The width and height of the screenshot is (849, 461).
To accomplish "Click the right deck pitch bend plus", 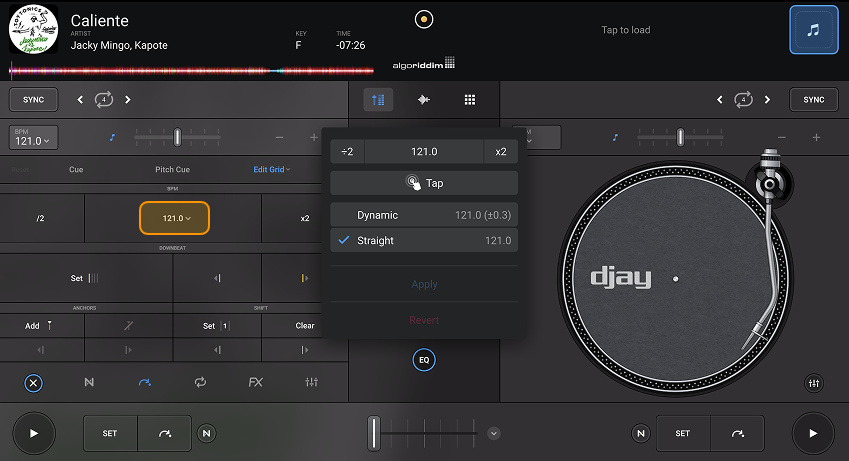I will coord(817,138).
